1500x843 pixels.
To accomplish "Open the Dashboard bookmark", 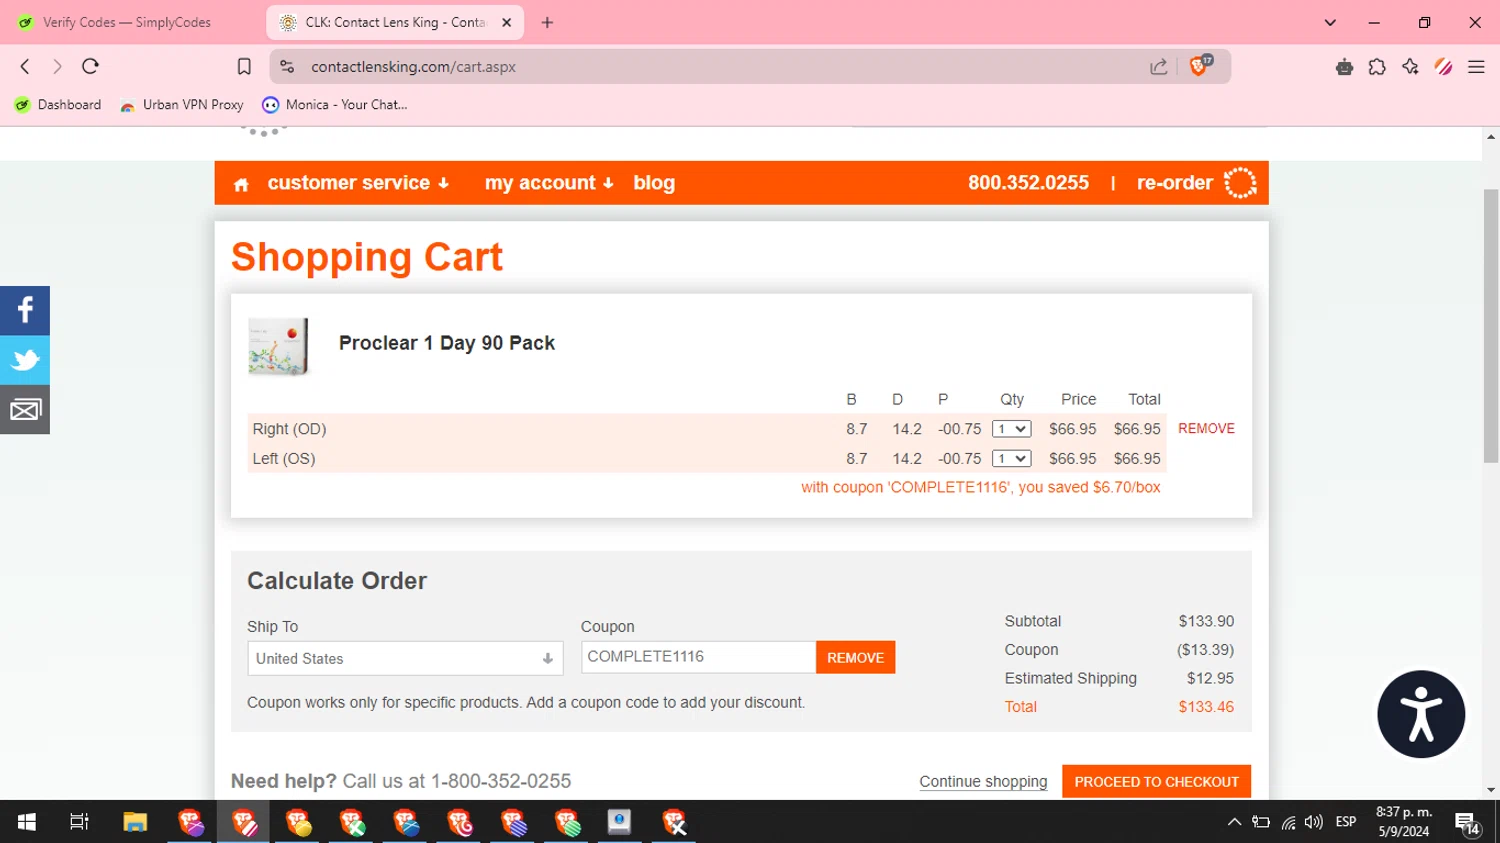I will pos(58,104).
